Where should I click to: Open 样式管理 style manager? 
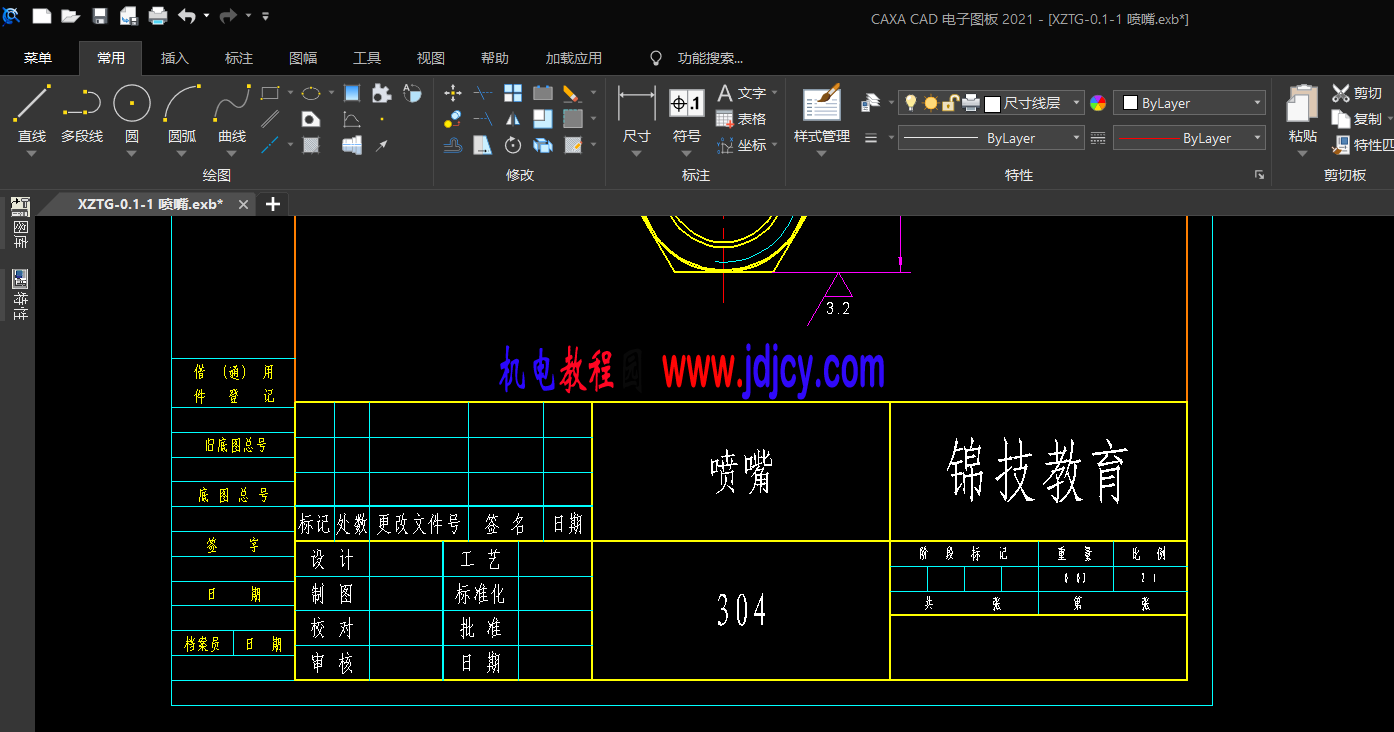coord(822,113)
